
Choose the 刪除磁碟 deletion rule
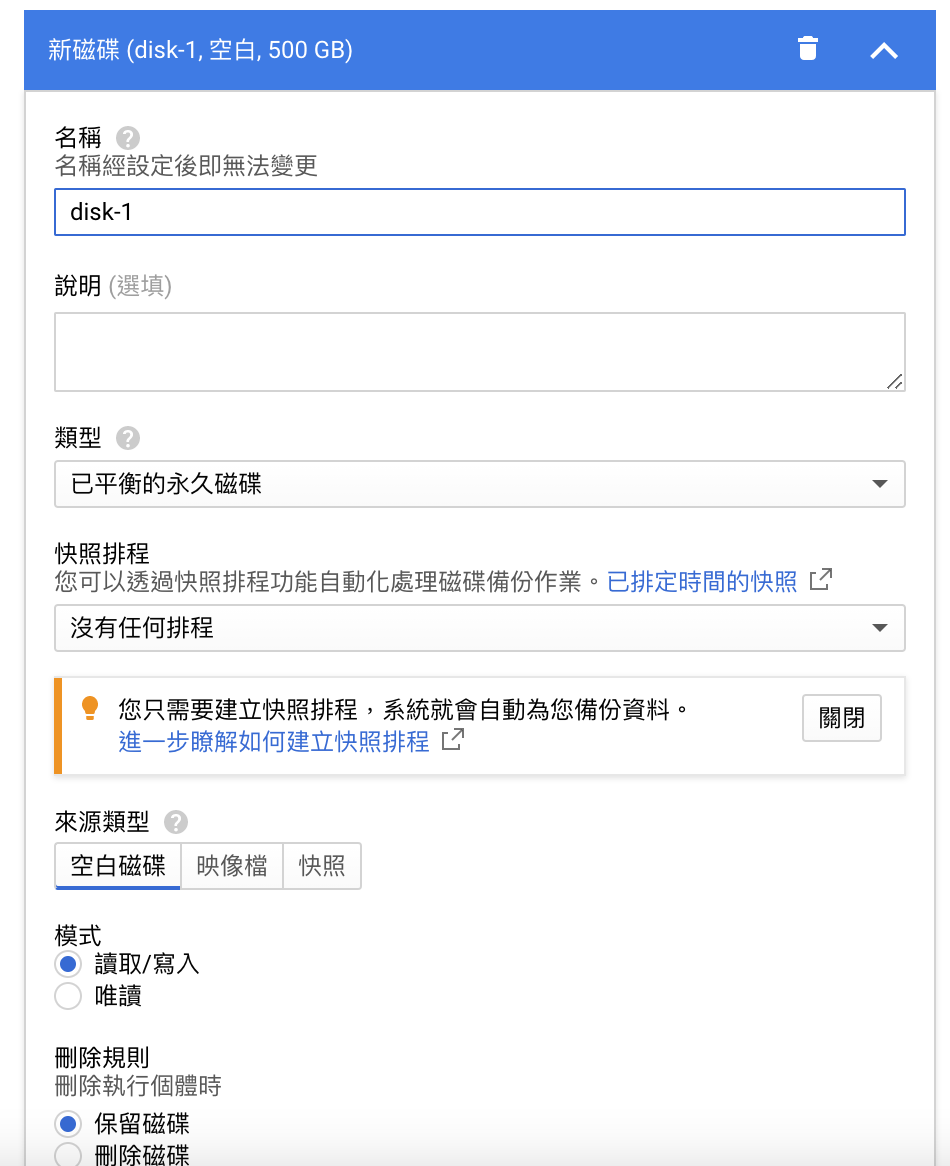(x=68, y=1155)
